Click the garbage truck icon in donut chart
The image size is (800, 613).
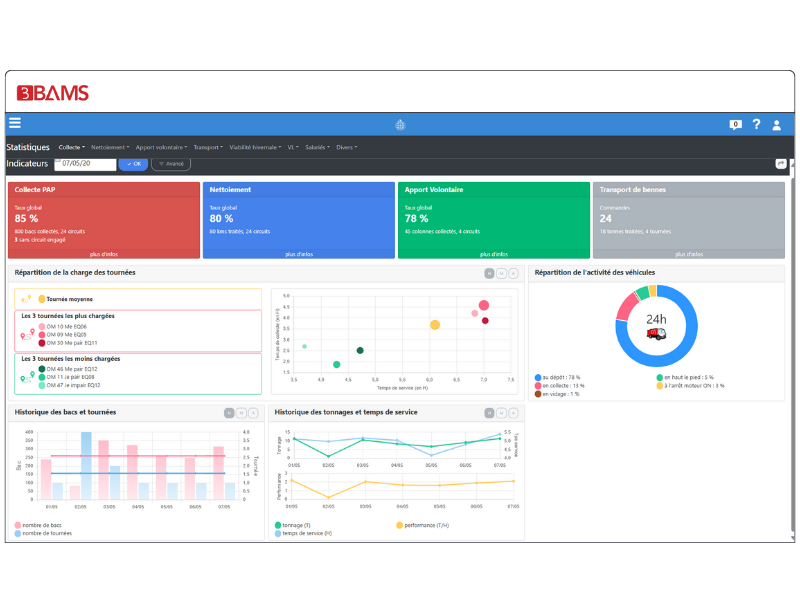[656, 332]
